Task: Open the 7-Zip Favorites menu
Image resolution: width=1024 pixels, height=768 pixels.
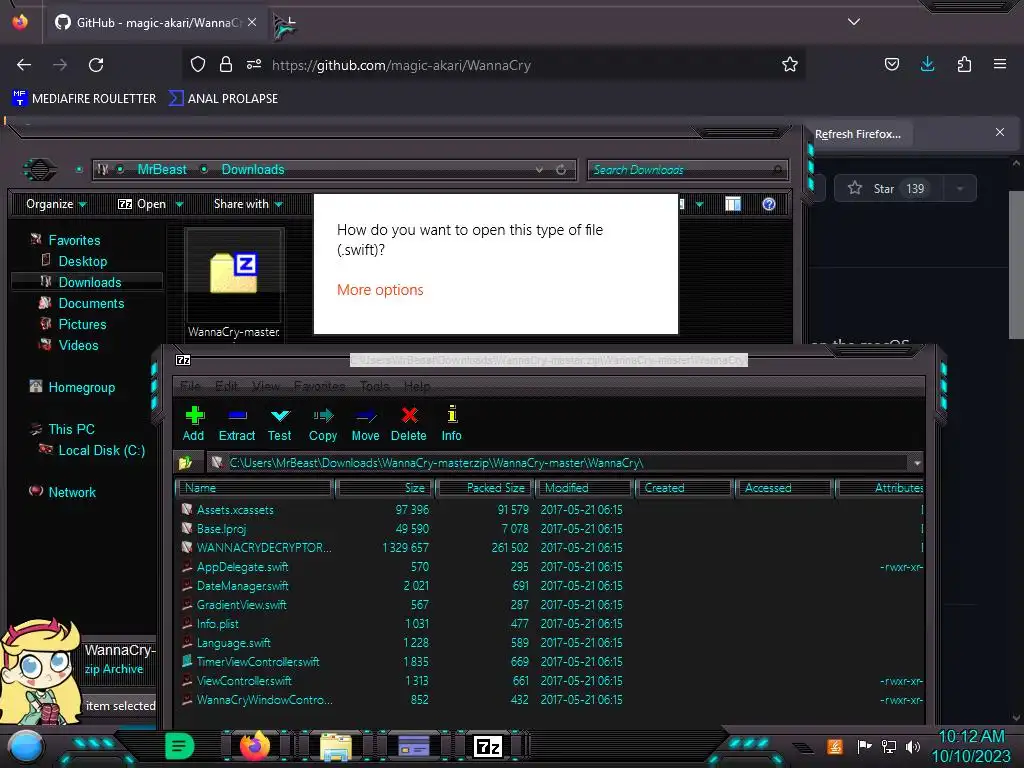Action: [319, 386]
